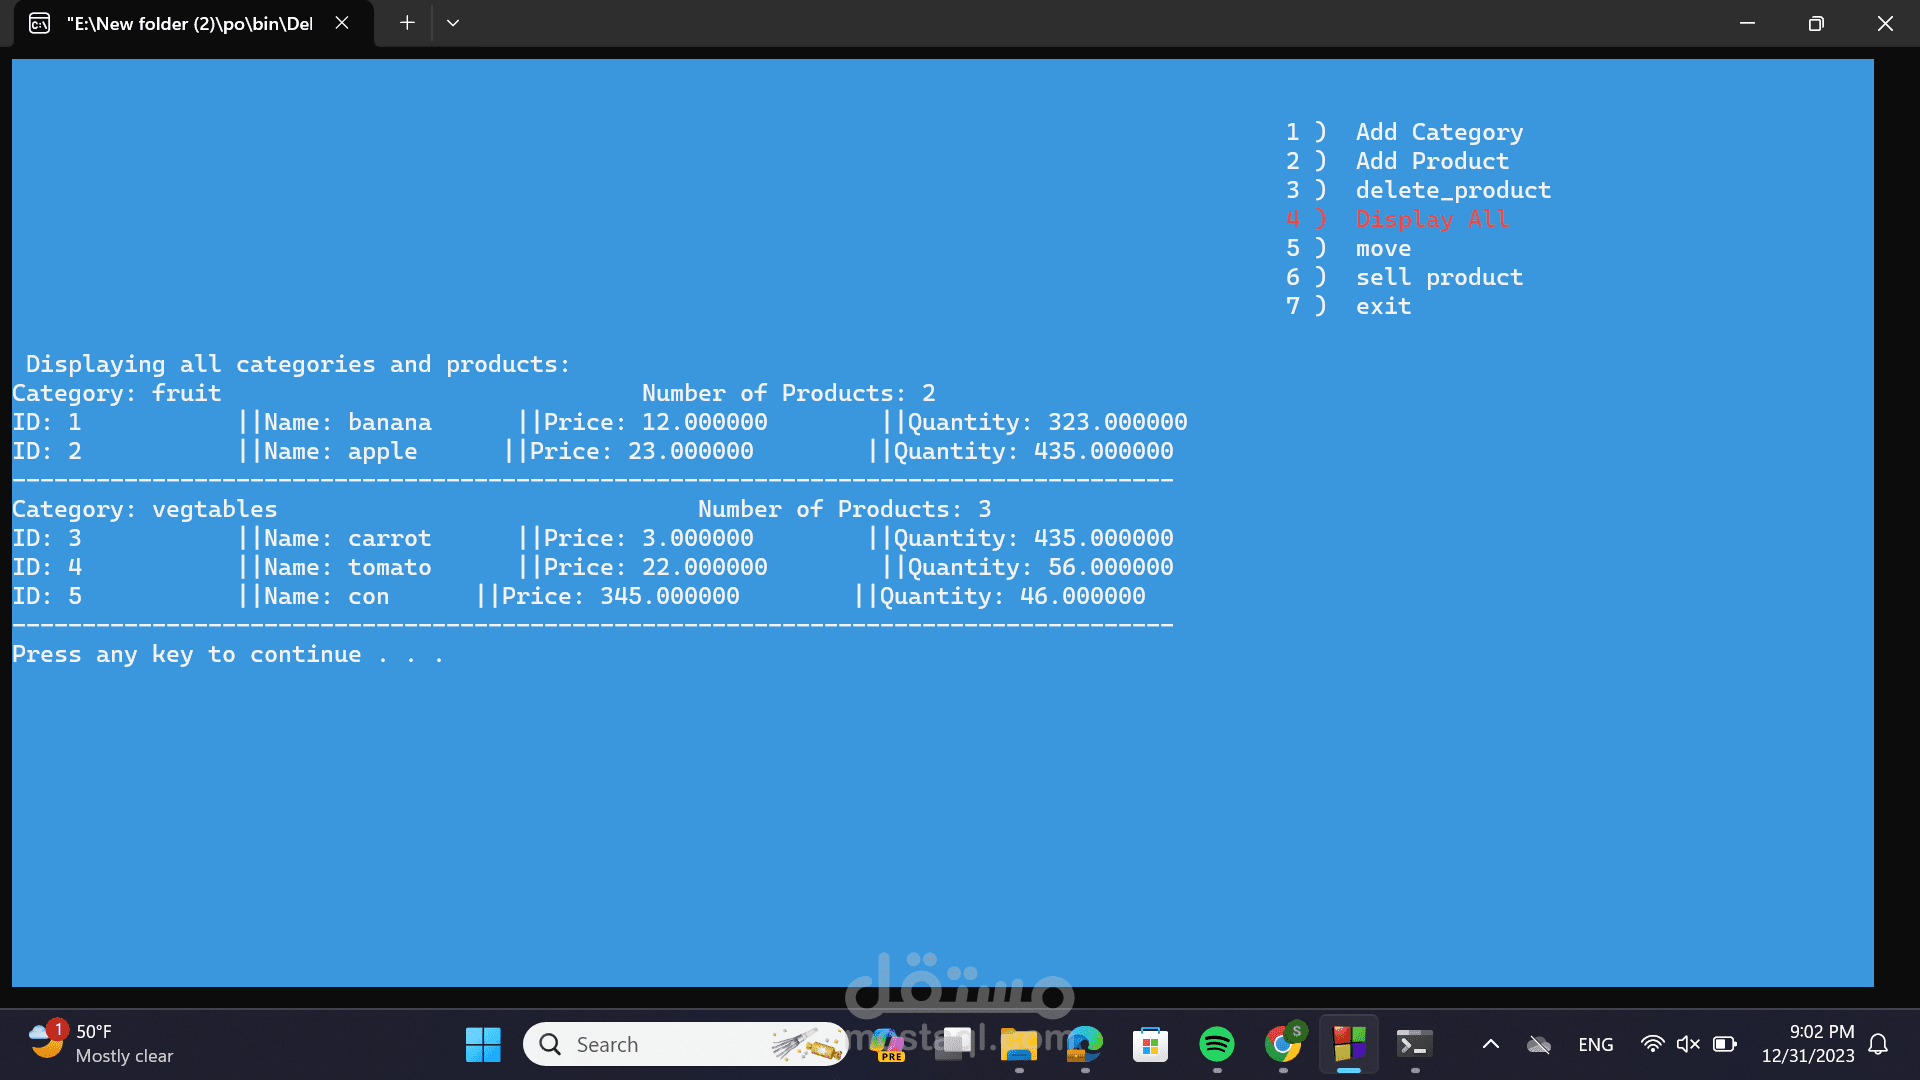
Task: Open the notification bell
Action: coord(1878,1045)
